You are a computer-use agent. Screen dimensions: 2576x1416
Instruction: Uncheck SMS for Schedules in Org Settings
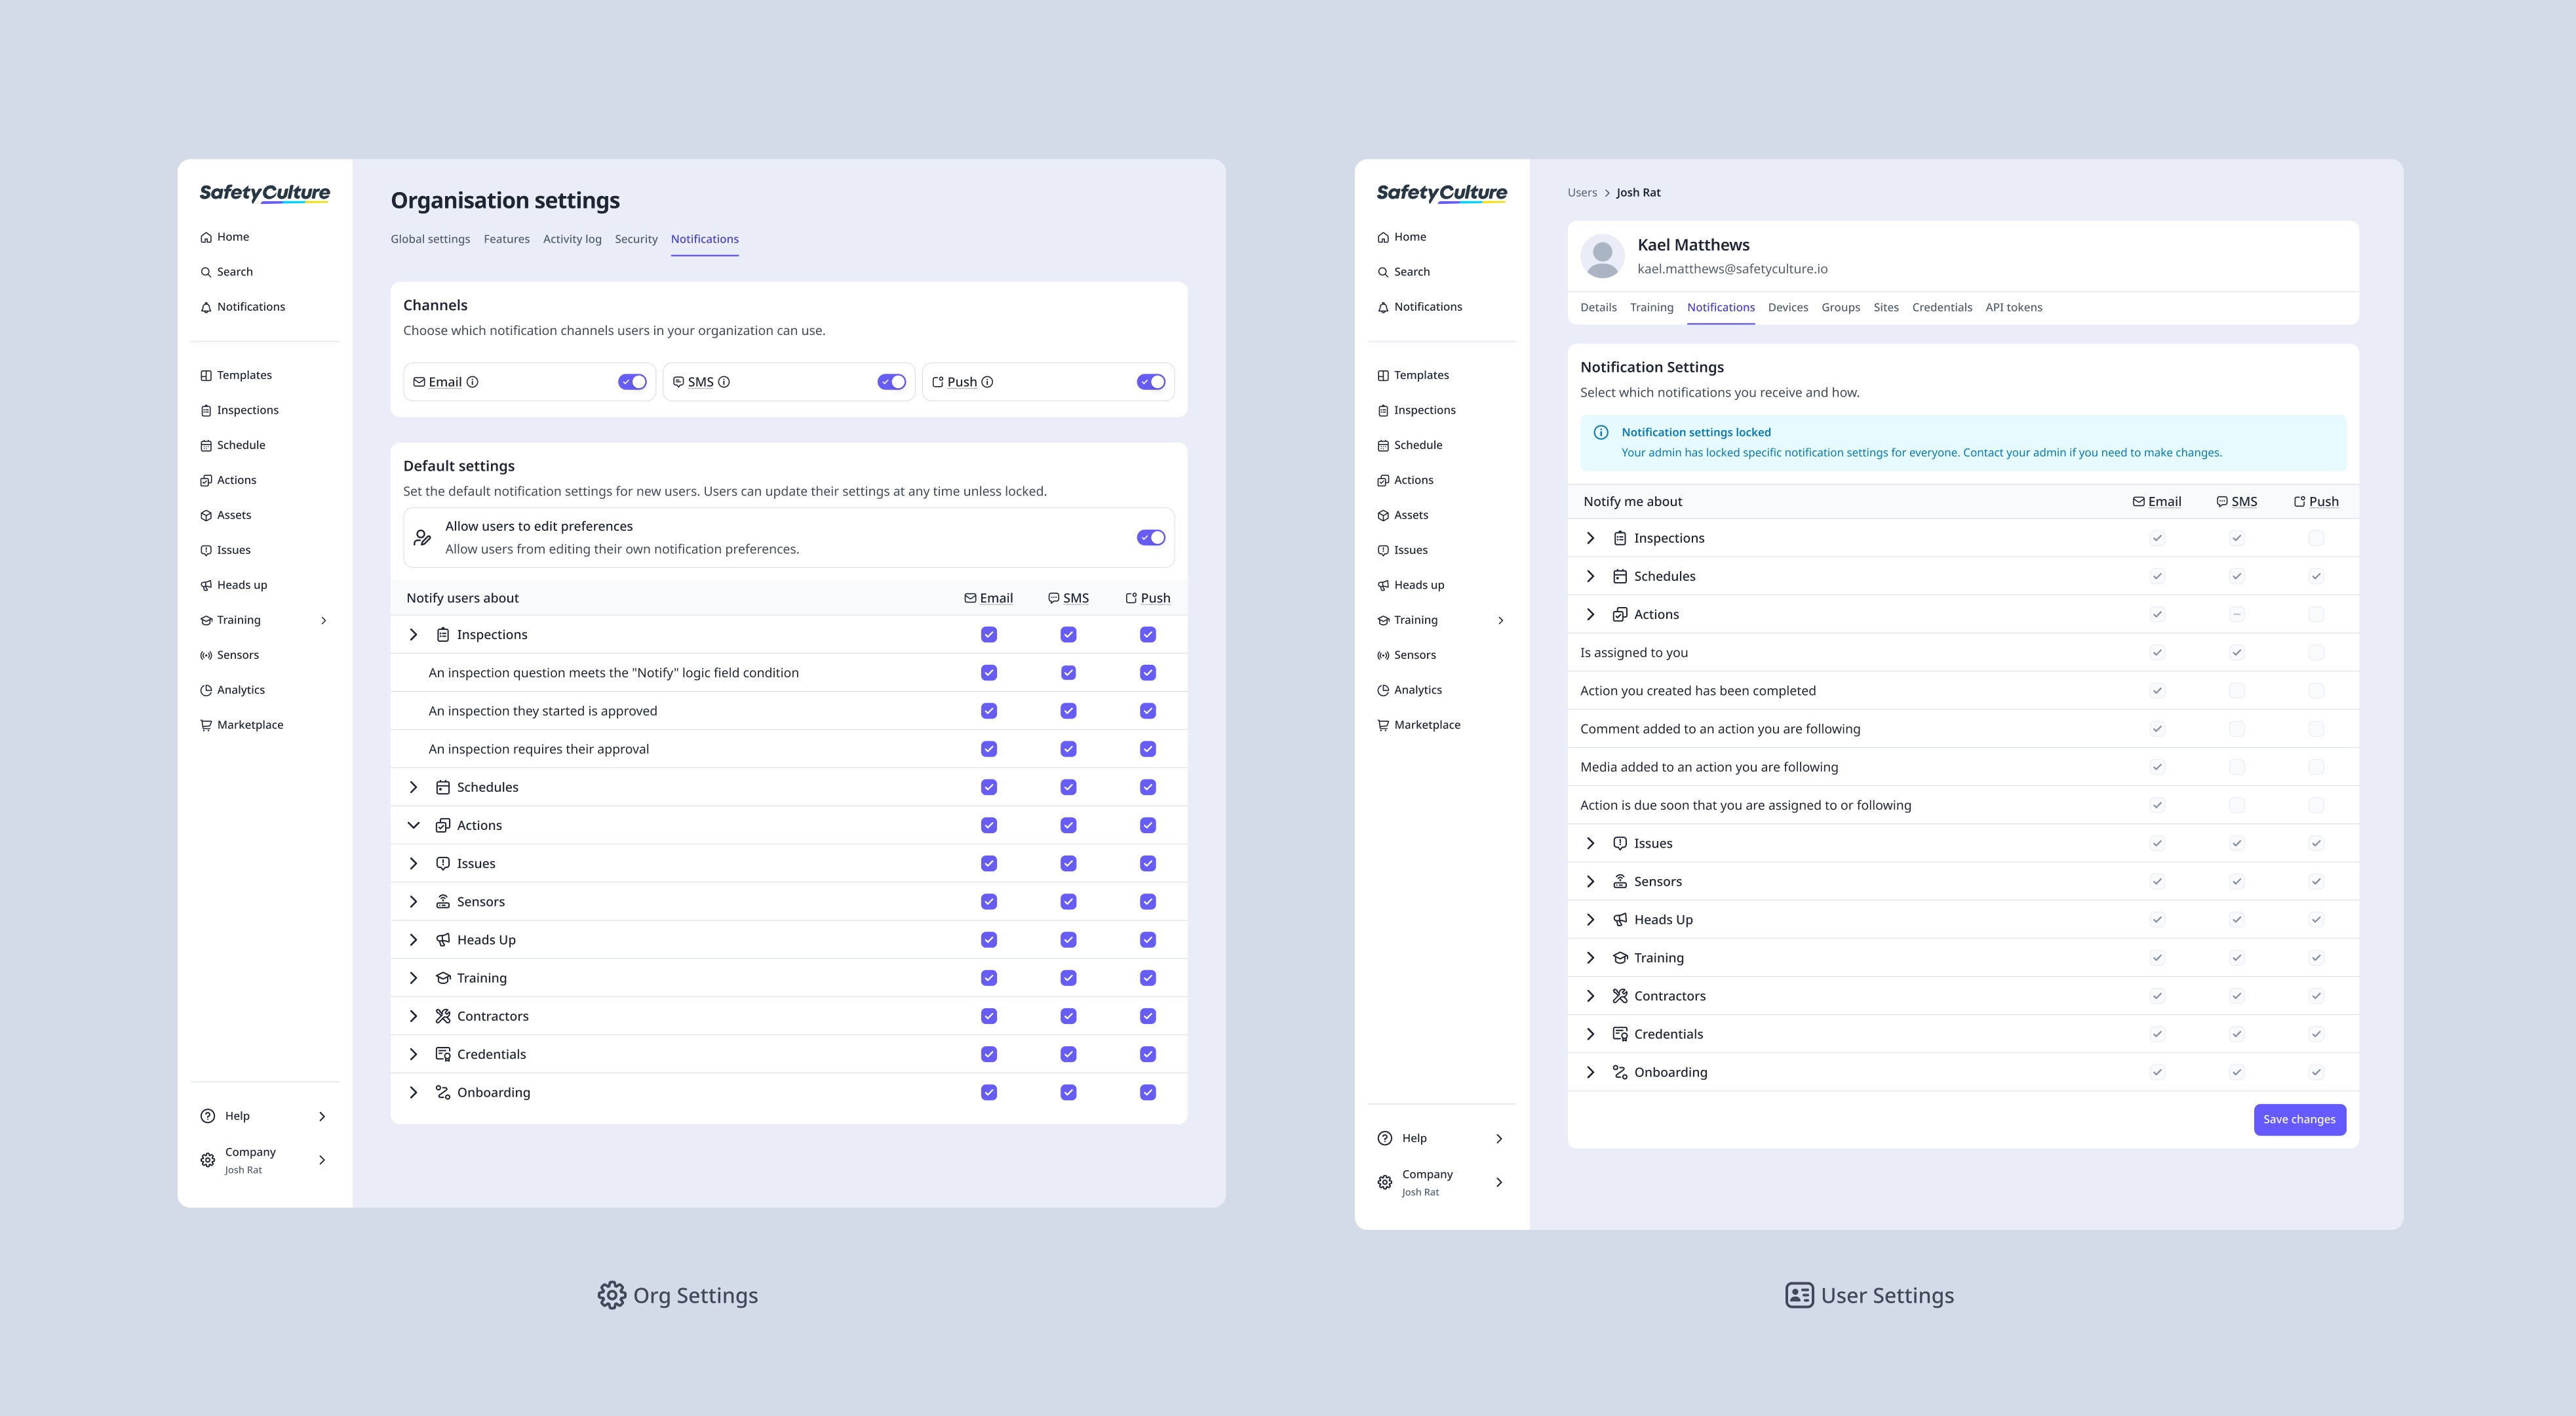[1069, 787]
